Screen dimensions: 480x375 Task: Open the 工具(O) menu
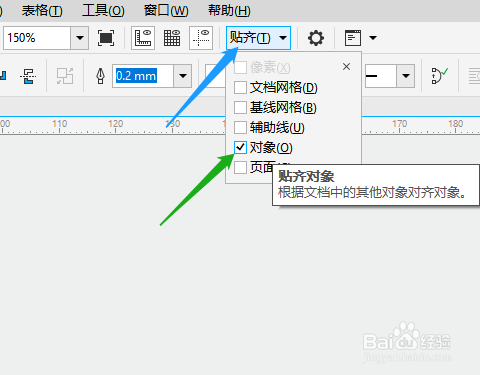pyautogui.click(x=103, y=11)
